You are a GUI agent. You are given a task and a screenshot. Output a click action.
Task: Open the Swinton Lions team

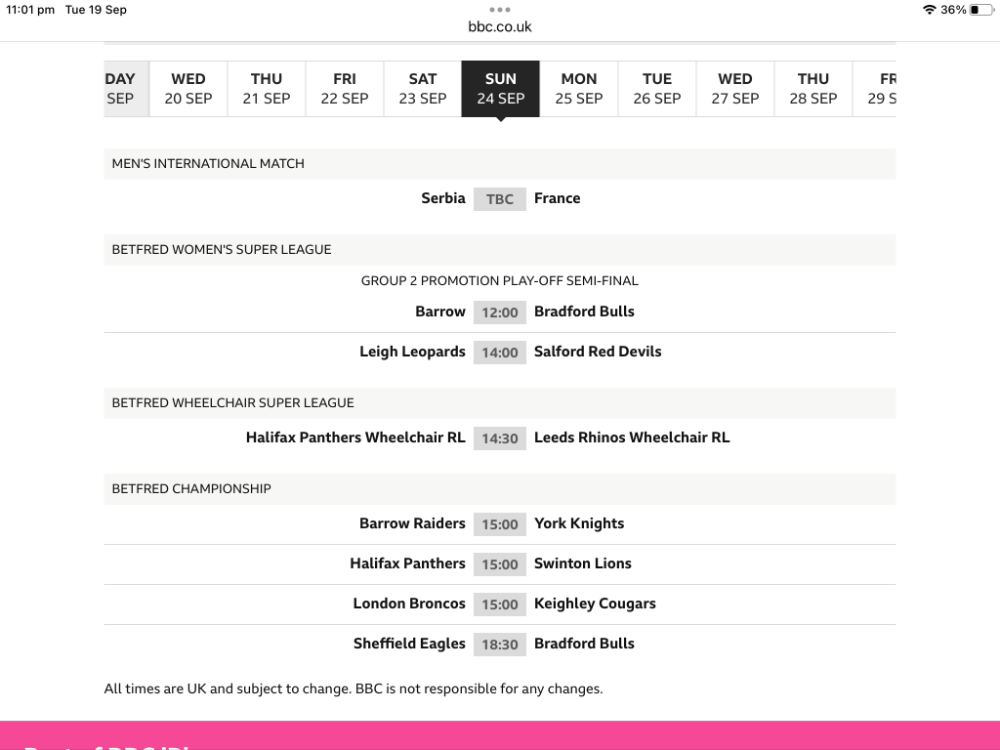pyautogui.click(x=583, y=564)
